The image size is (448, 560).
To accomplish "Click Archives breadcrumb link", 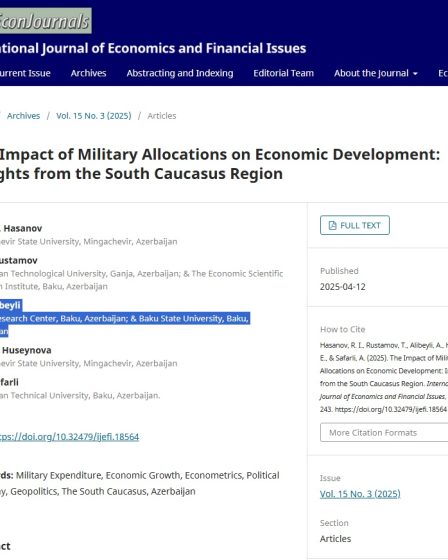I will coord(23,116).
